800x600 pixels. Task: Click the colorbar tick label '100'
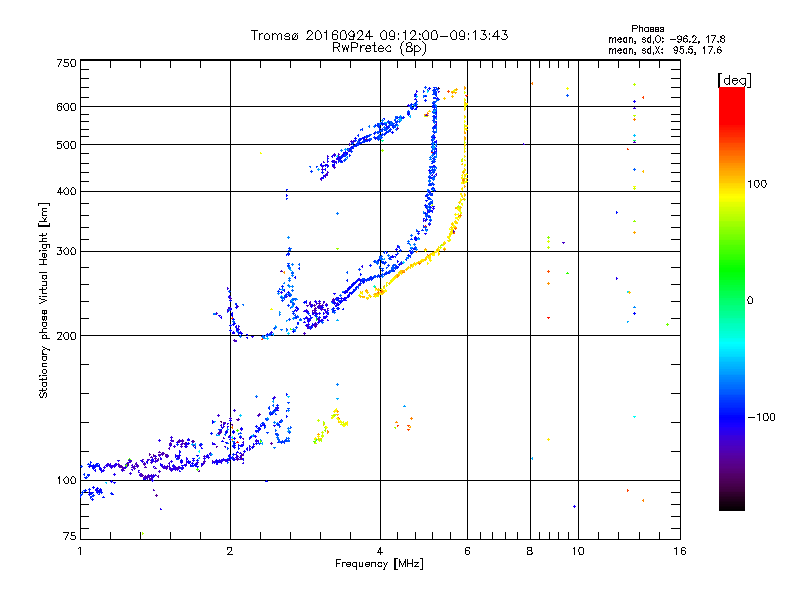[757, 184]
